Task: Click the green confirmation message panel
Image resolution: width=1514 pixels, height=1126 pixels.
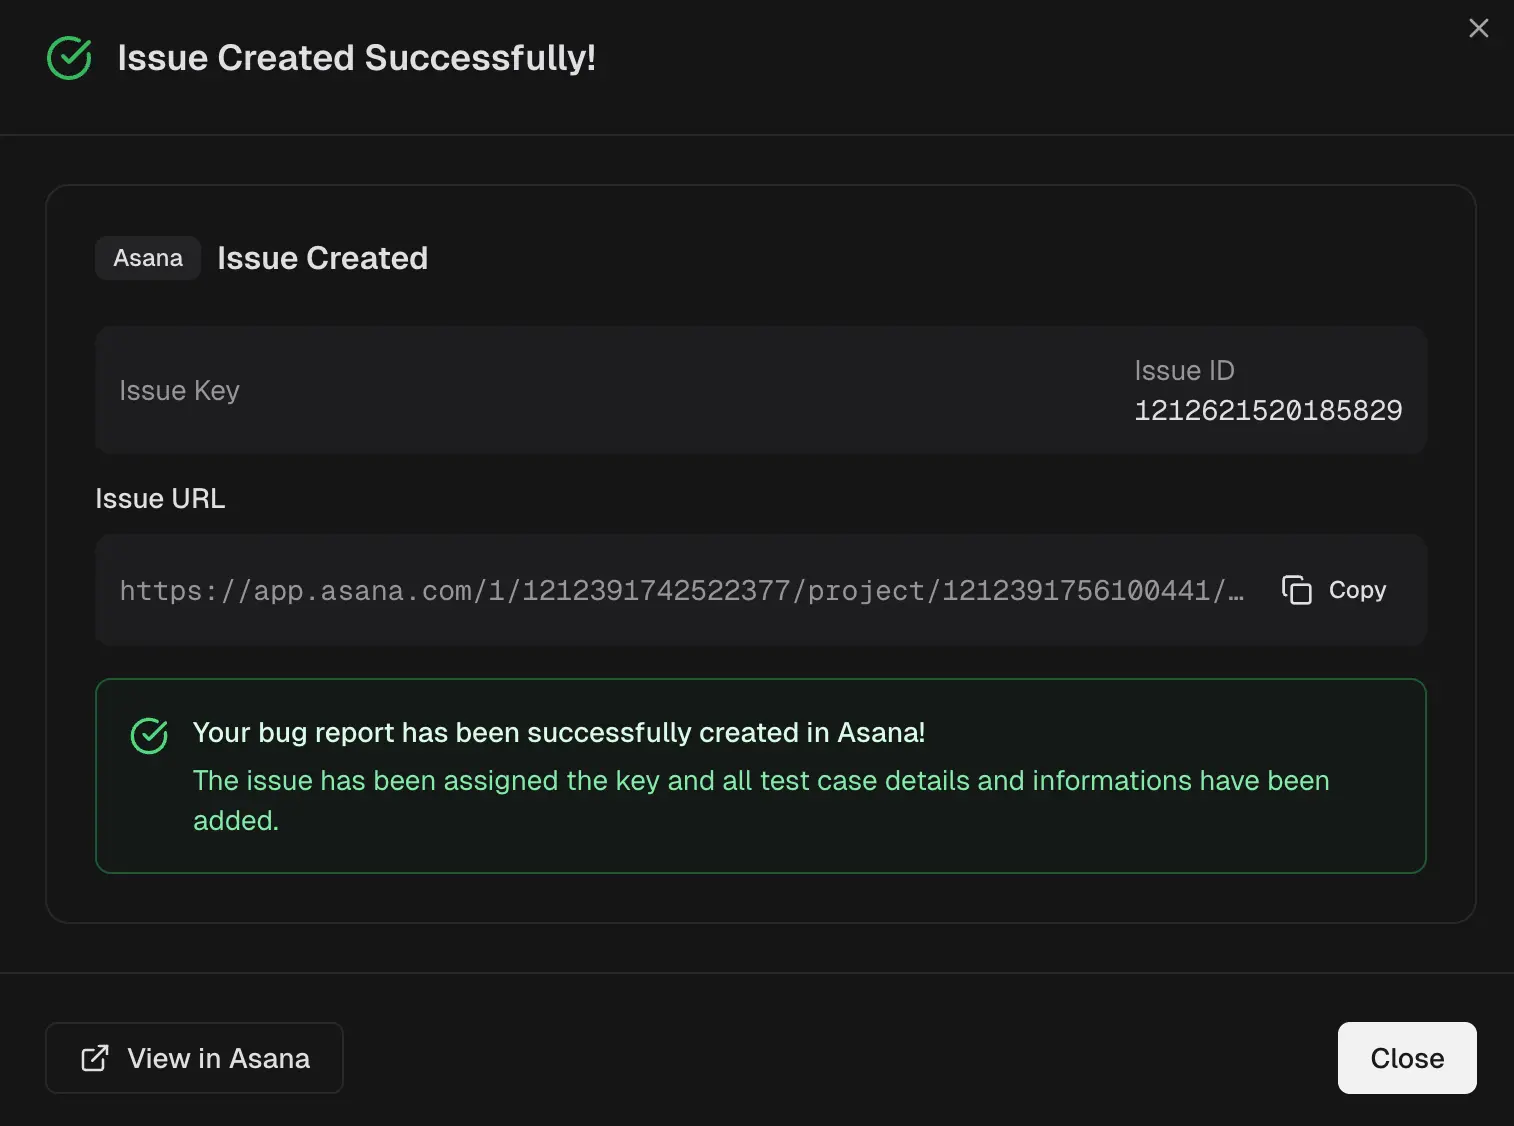Action: click(x=760, y=776)
